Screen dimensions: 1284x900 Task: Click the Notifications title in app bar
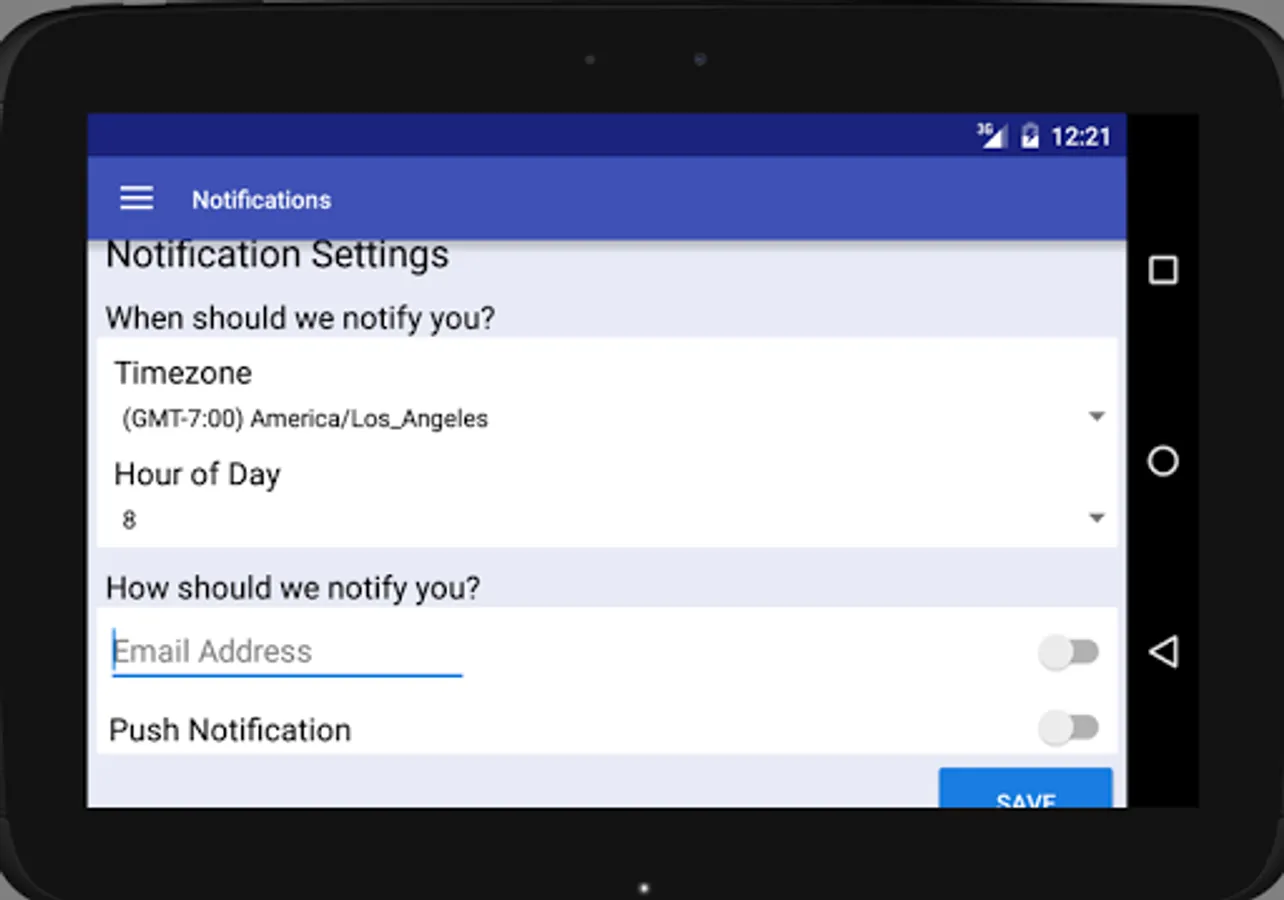pos(261,200)
